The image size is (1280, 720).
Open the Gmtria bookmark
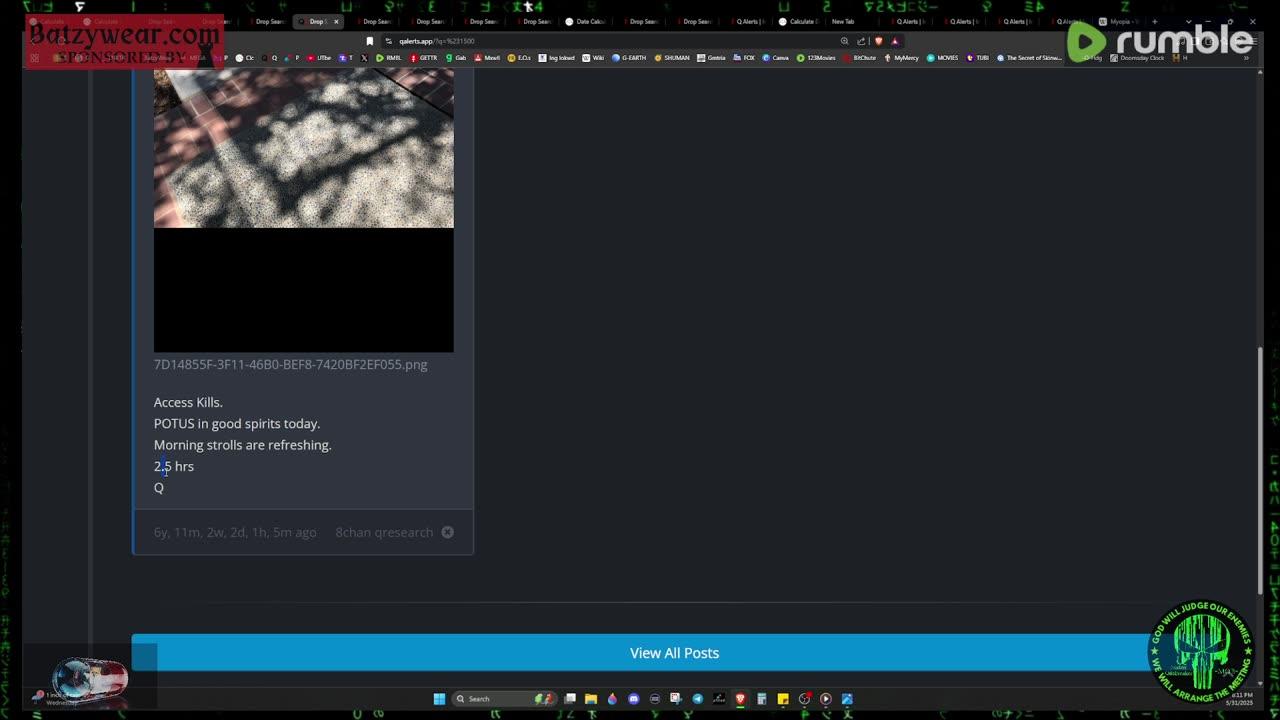click(x=712, y=58)
